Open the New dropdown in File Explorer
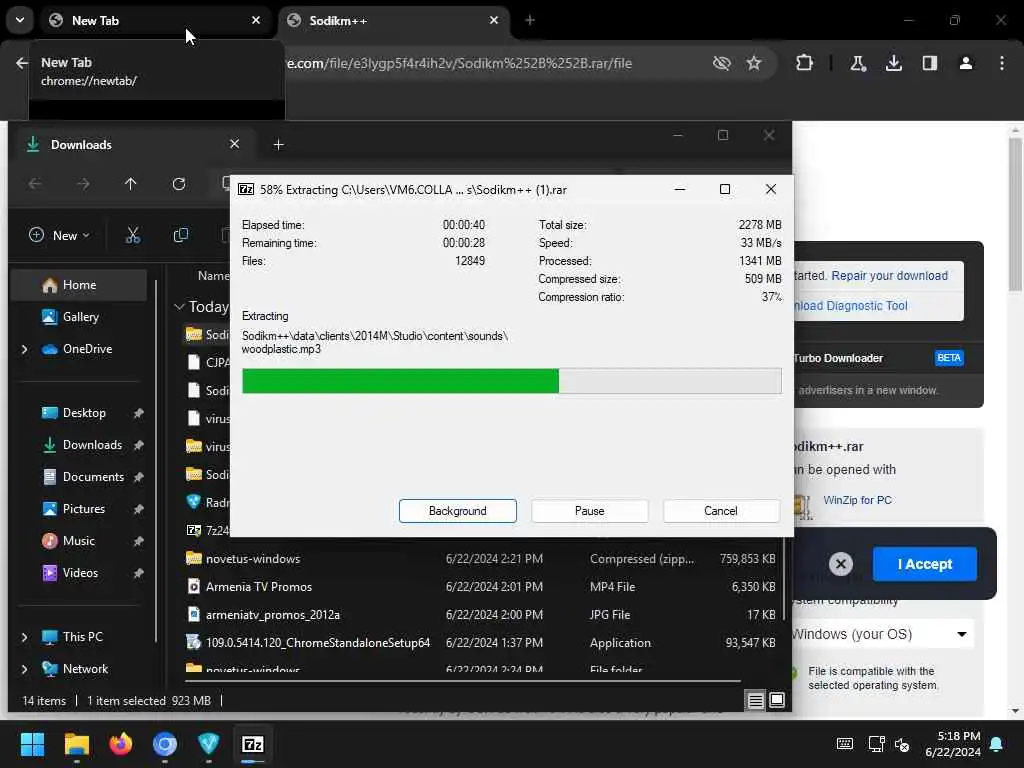This screenshot has width=1024, height=768. click(x=59, y=235)
